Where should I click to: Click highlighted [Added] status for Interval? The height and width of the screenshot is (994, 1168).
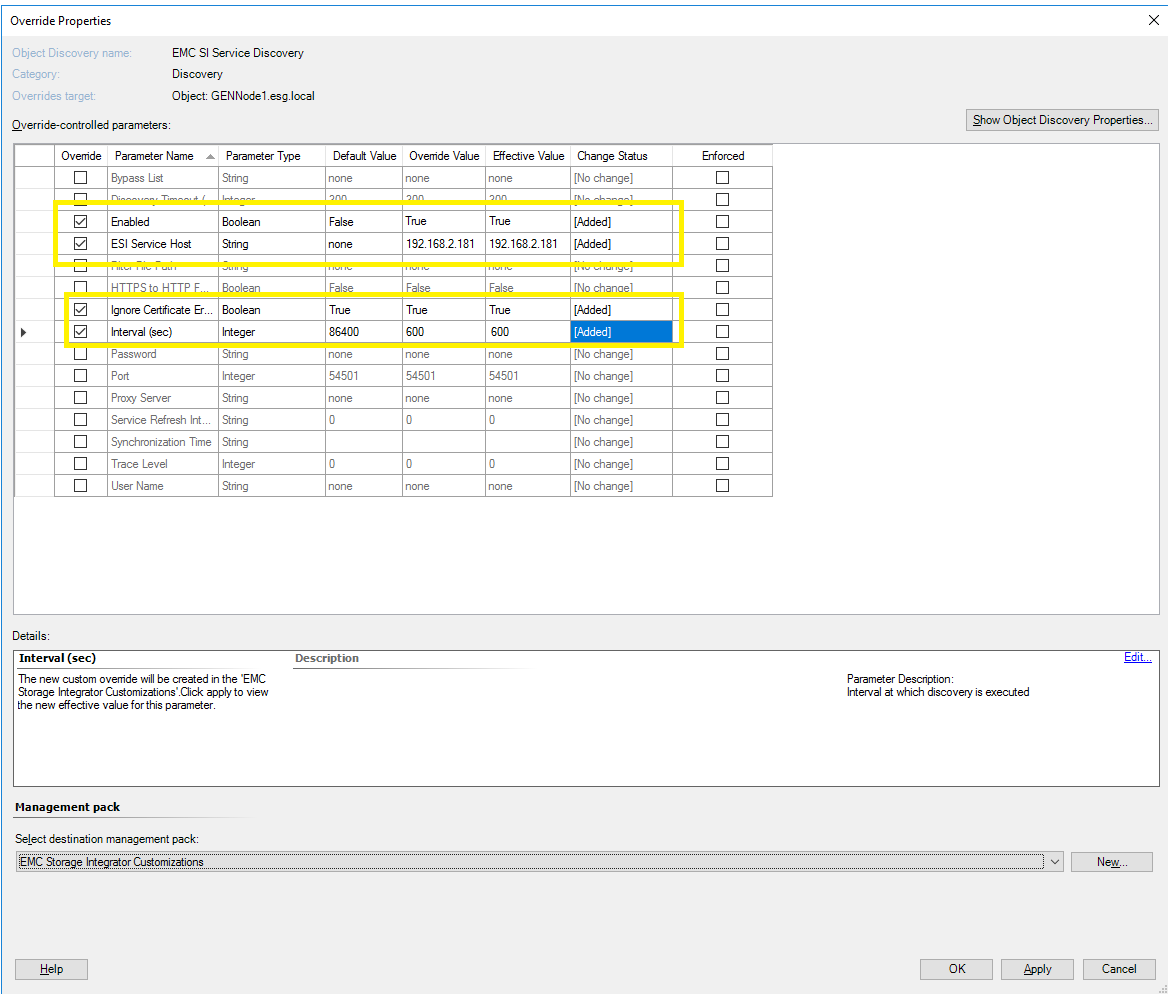pos(621,332)
